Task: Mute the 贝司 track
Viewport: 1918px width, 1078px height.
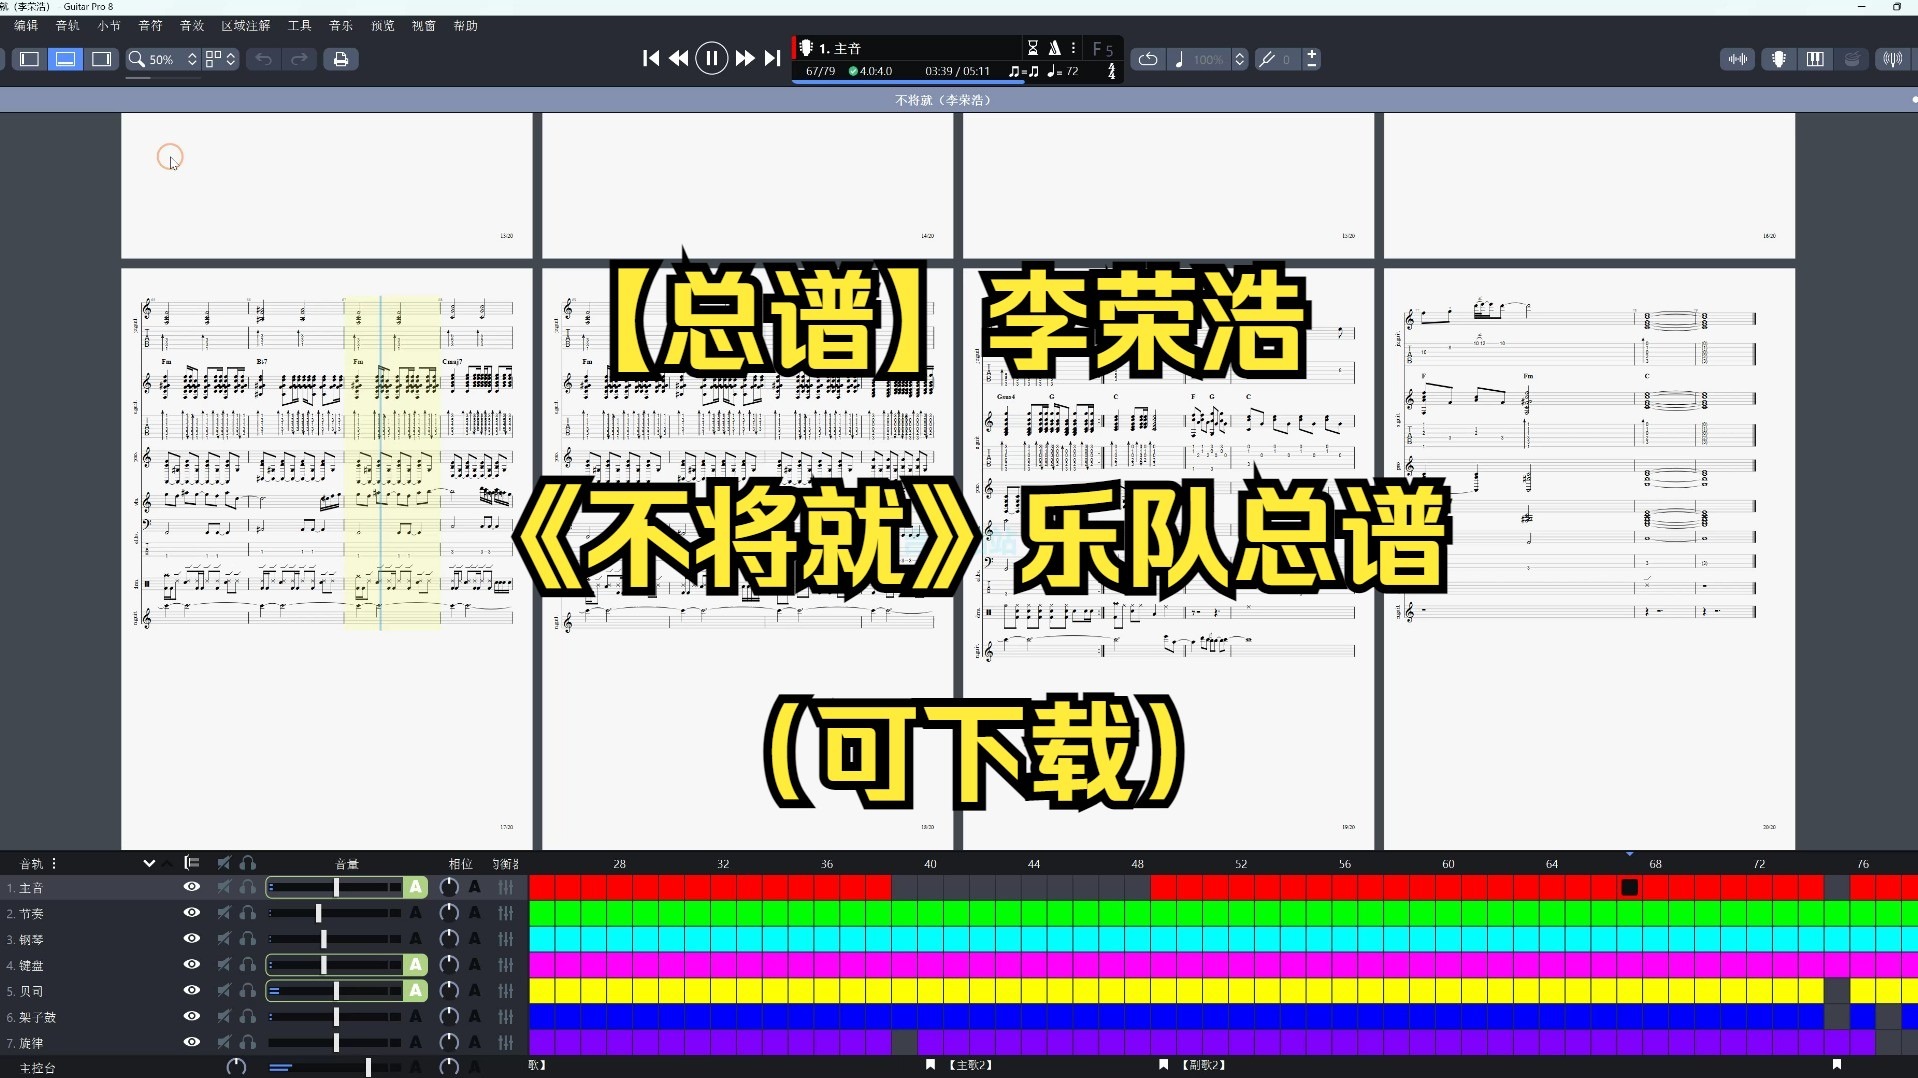Action: click(x=222, y=991)
